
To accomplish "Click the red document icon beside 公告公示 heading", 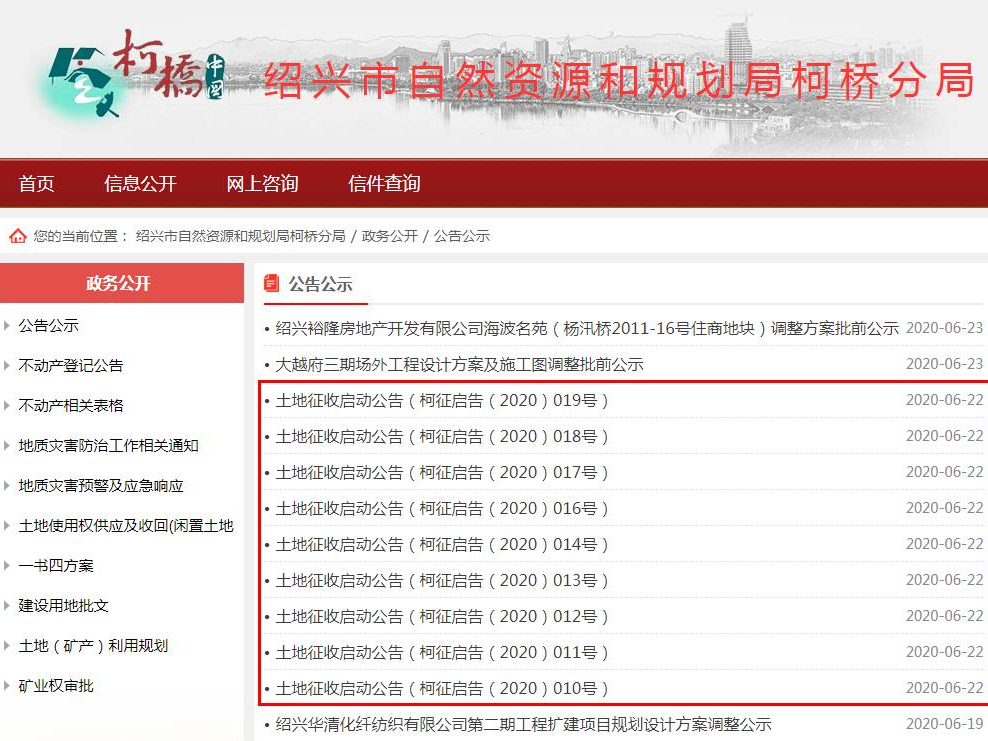I will click(x=271, y=284).
